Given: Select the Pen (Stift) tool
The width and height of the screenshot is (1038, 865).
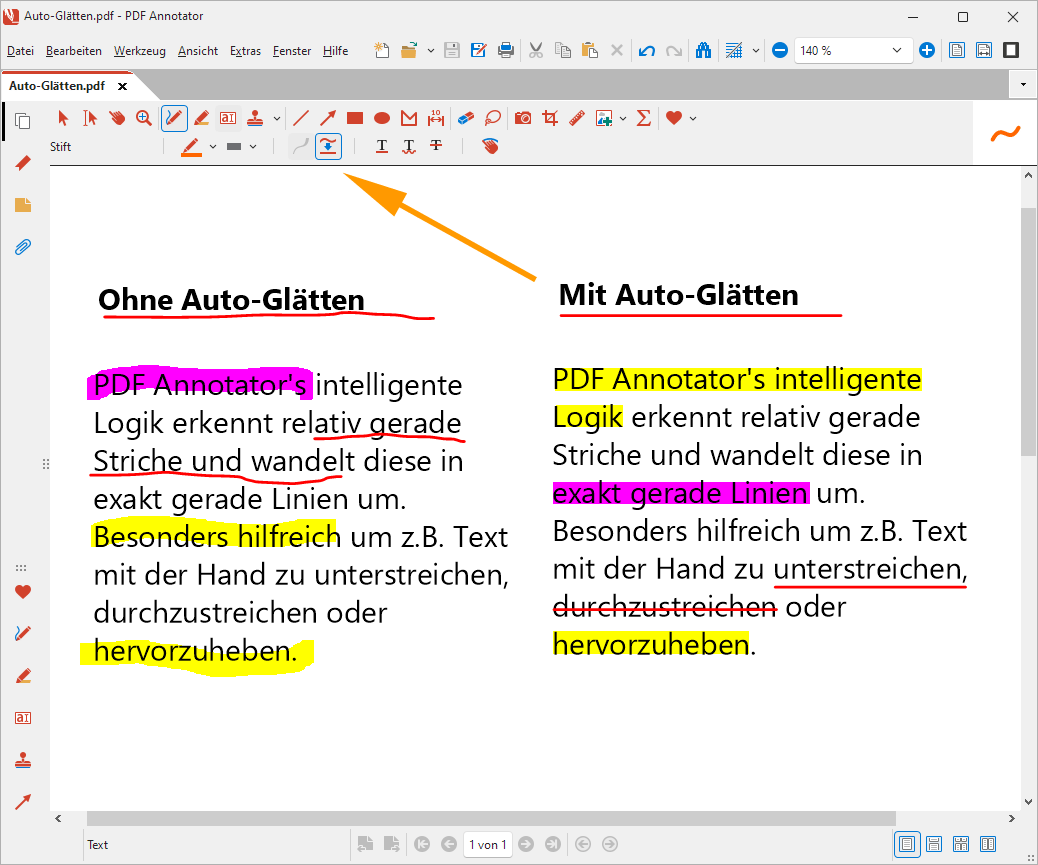Looking at the screenshot, I should (x=174, y=118).
